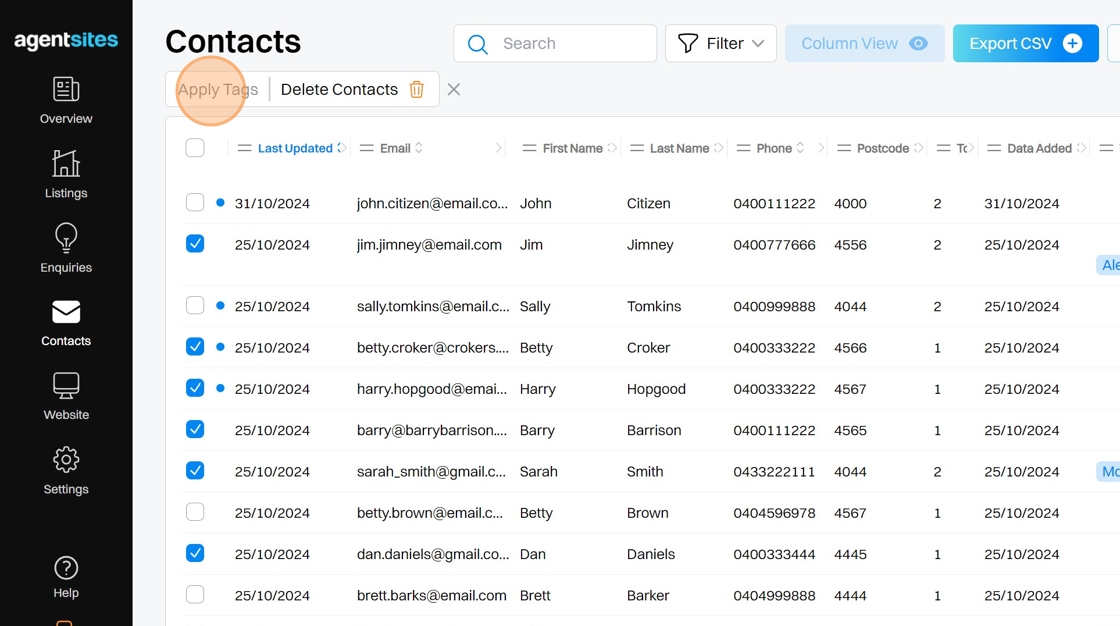This screenshot has width=1120, height=626.
Task: Open Website section monitor icon
Action: [x=66, y=386]
